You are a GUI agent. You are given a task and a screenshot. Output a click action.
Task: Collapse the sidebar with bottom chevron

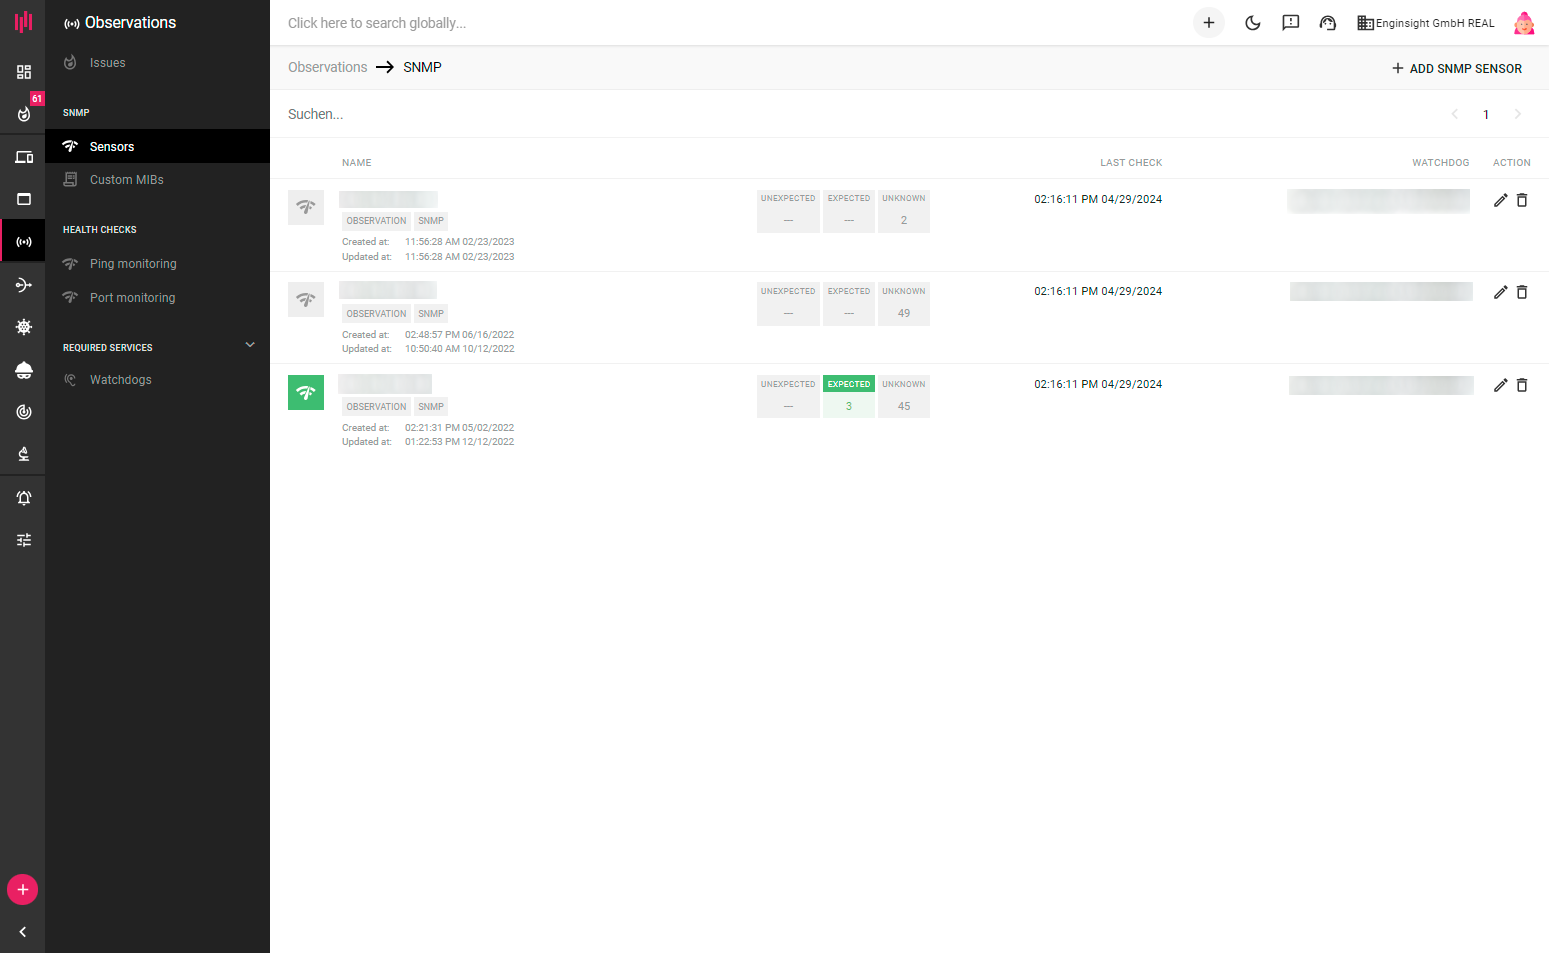coord(23,932)
